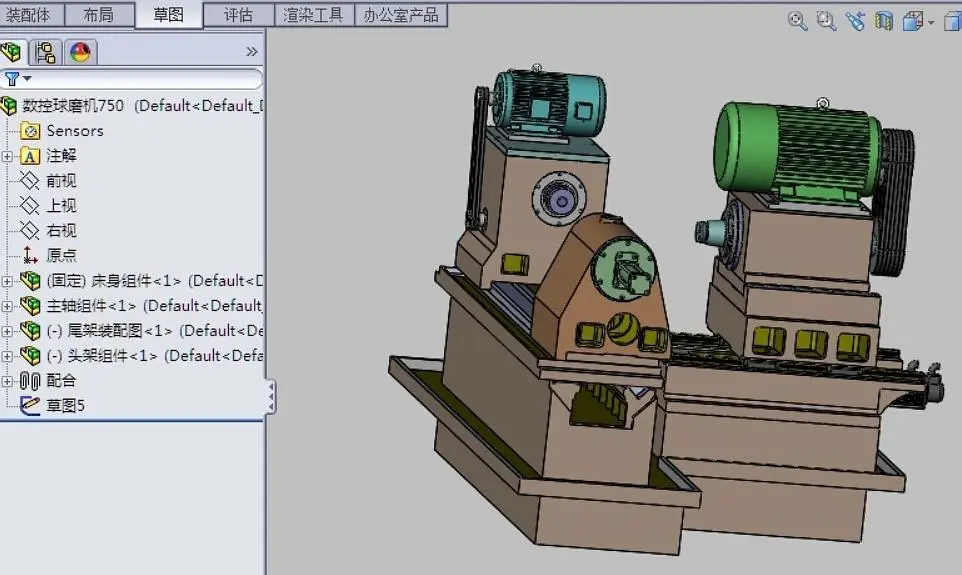This screenshot has height=575, width=962.
Task: Click the Section View icon
Action: click(883, 21)
